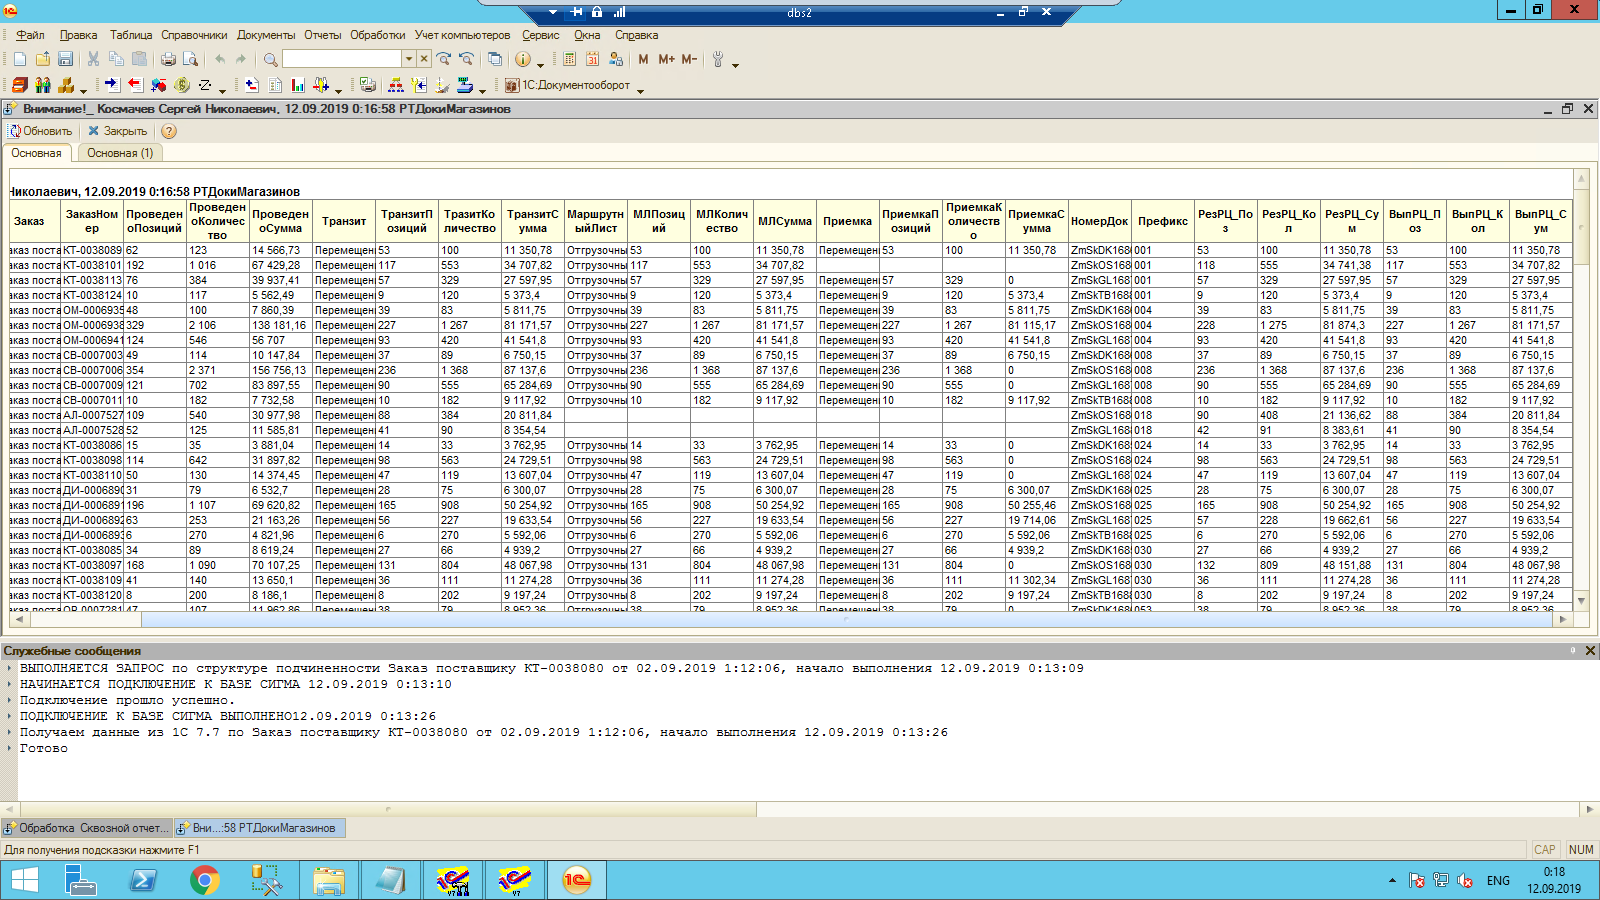Screen dimensions: 1600x900
Task: Click cell КТ-0038089 in the table
Action: tap(92, 250)
